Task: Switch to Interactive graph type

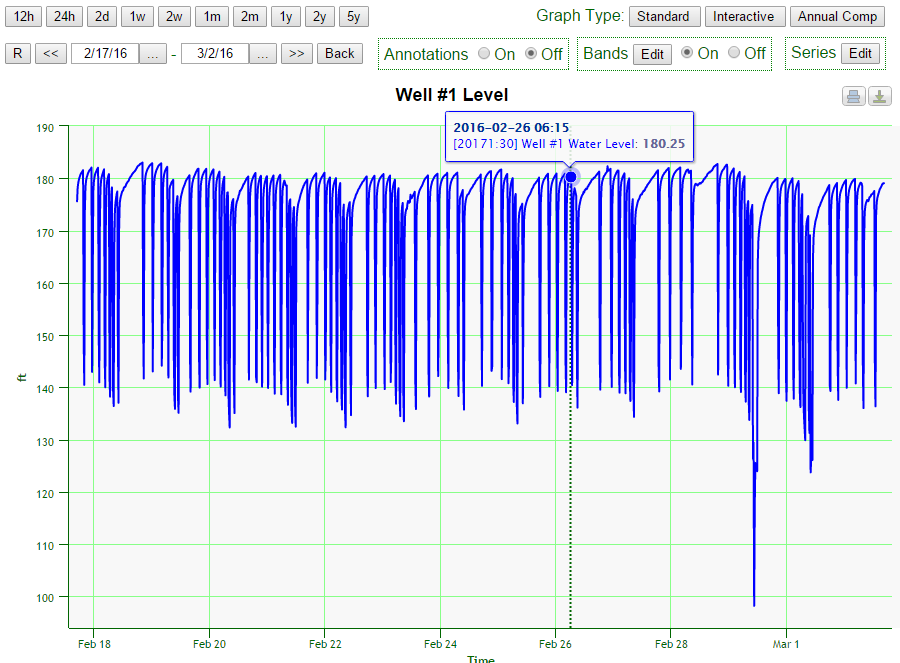Action: [743, 17]
